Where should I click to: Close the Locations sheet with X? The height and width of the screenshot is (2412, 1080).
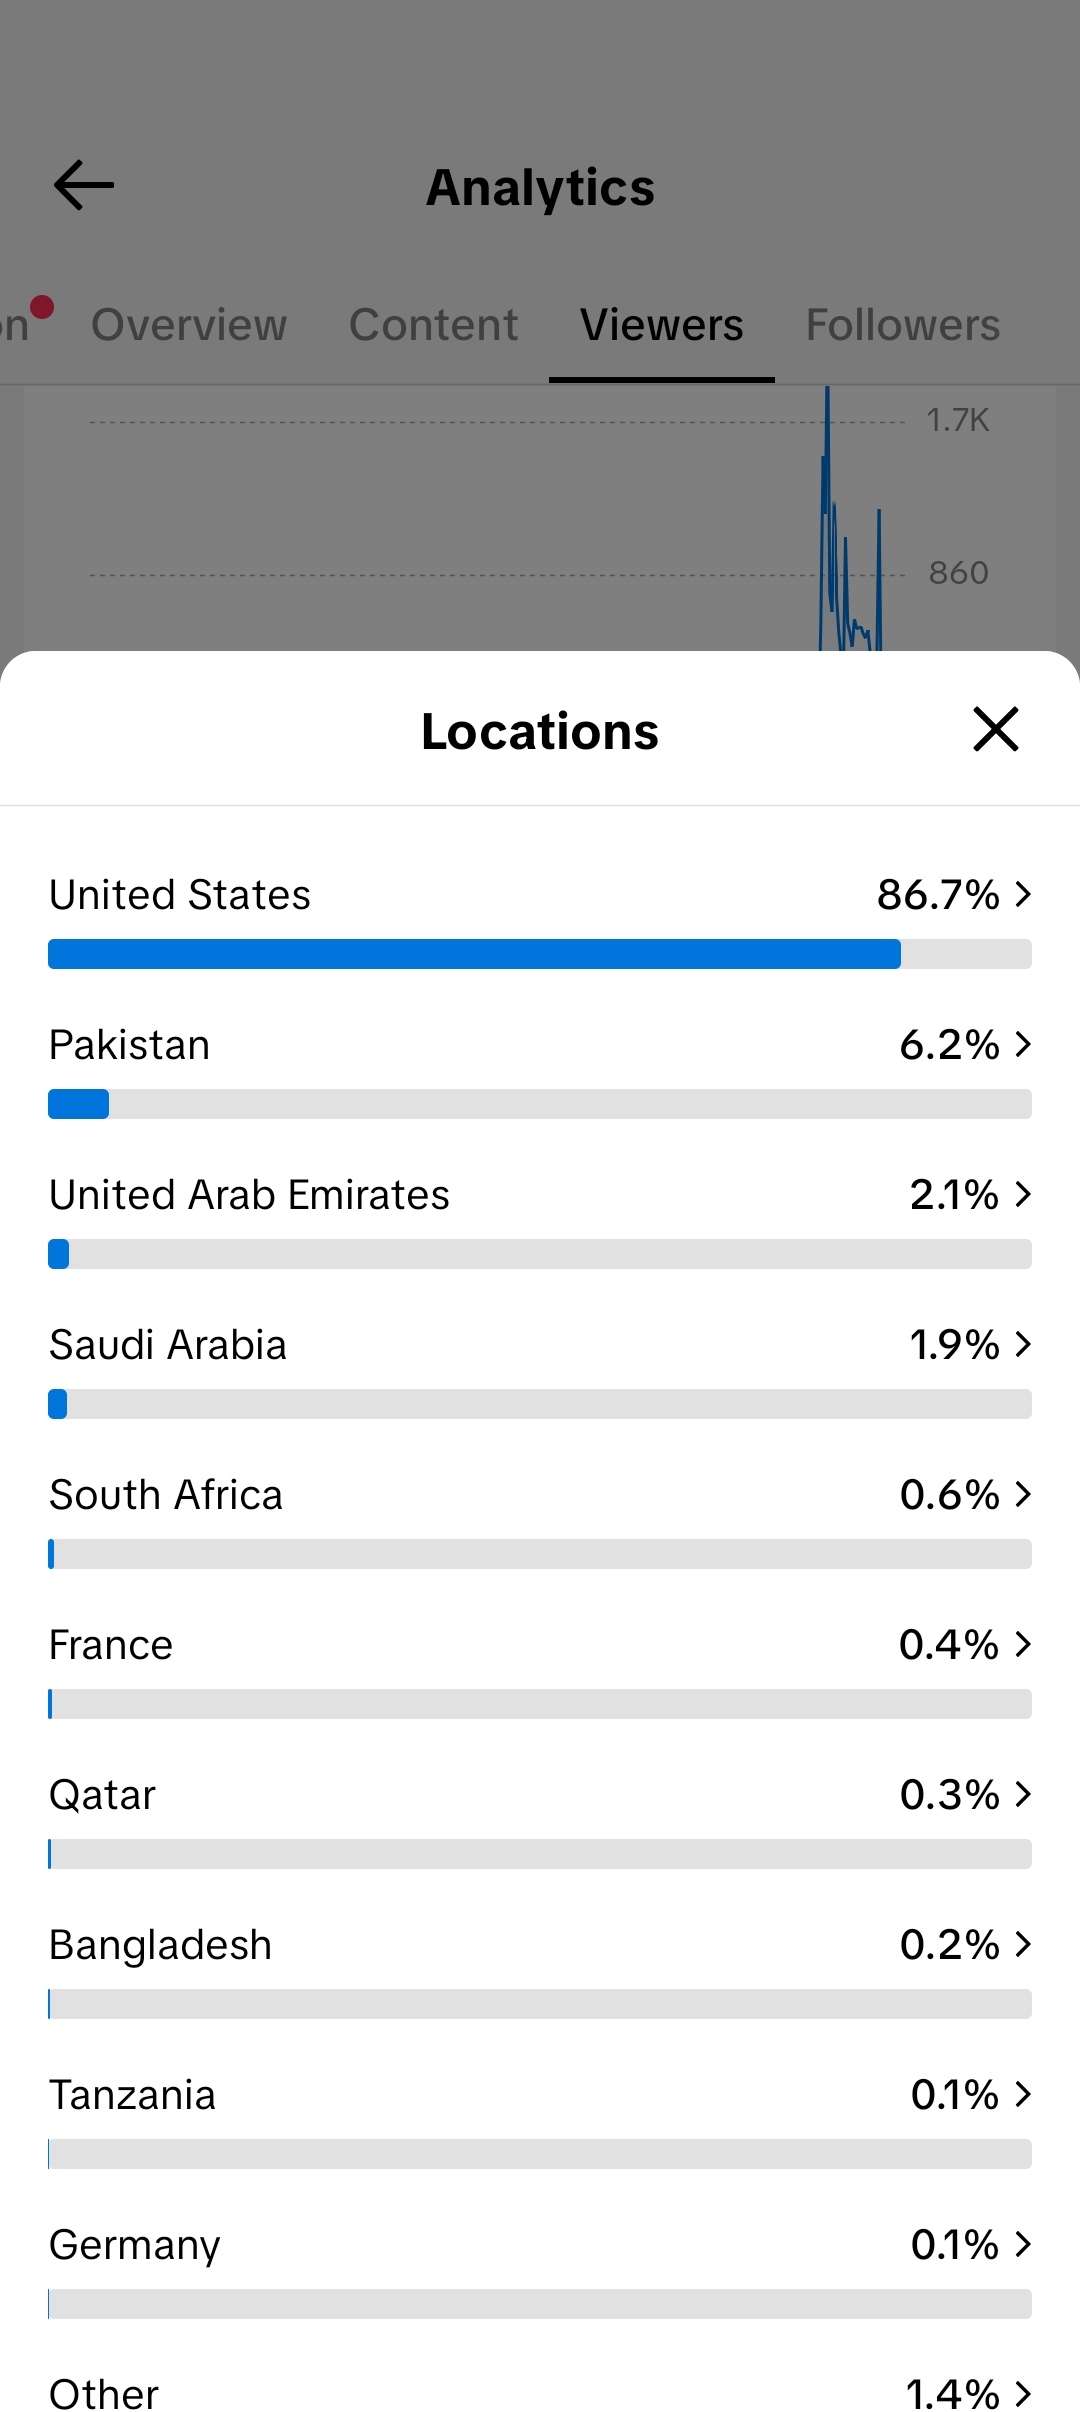pyautogui.click(x=996, y=729)
